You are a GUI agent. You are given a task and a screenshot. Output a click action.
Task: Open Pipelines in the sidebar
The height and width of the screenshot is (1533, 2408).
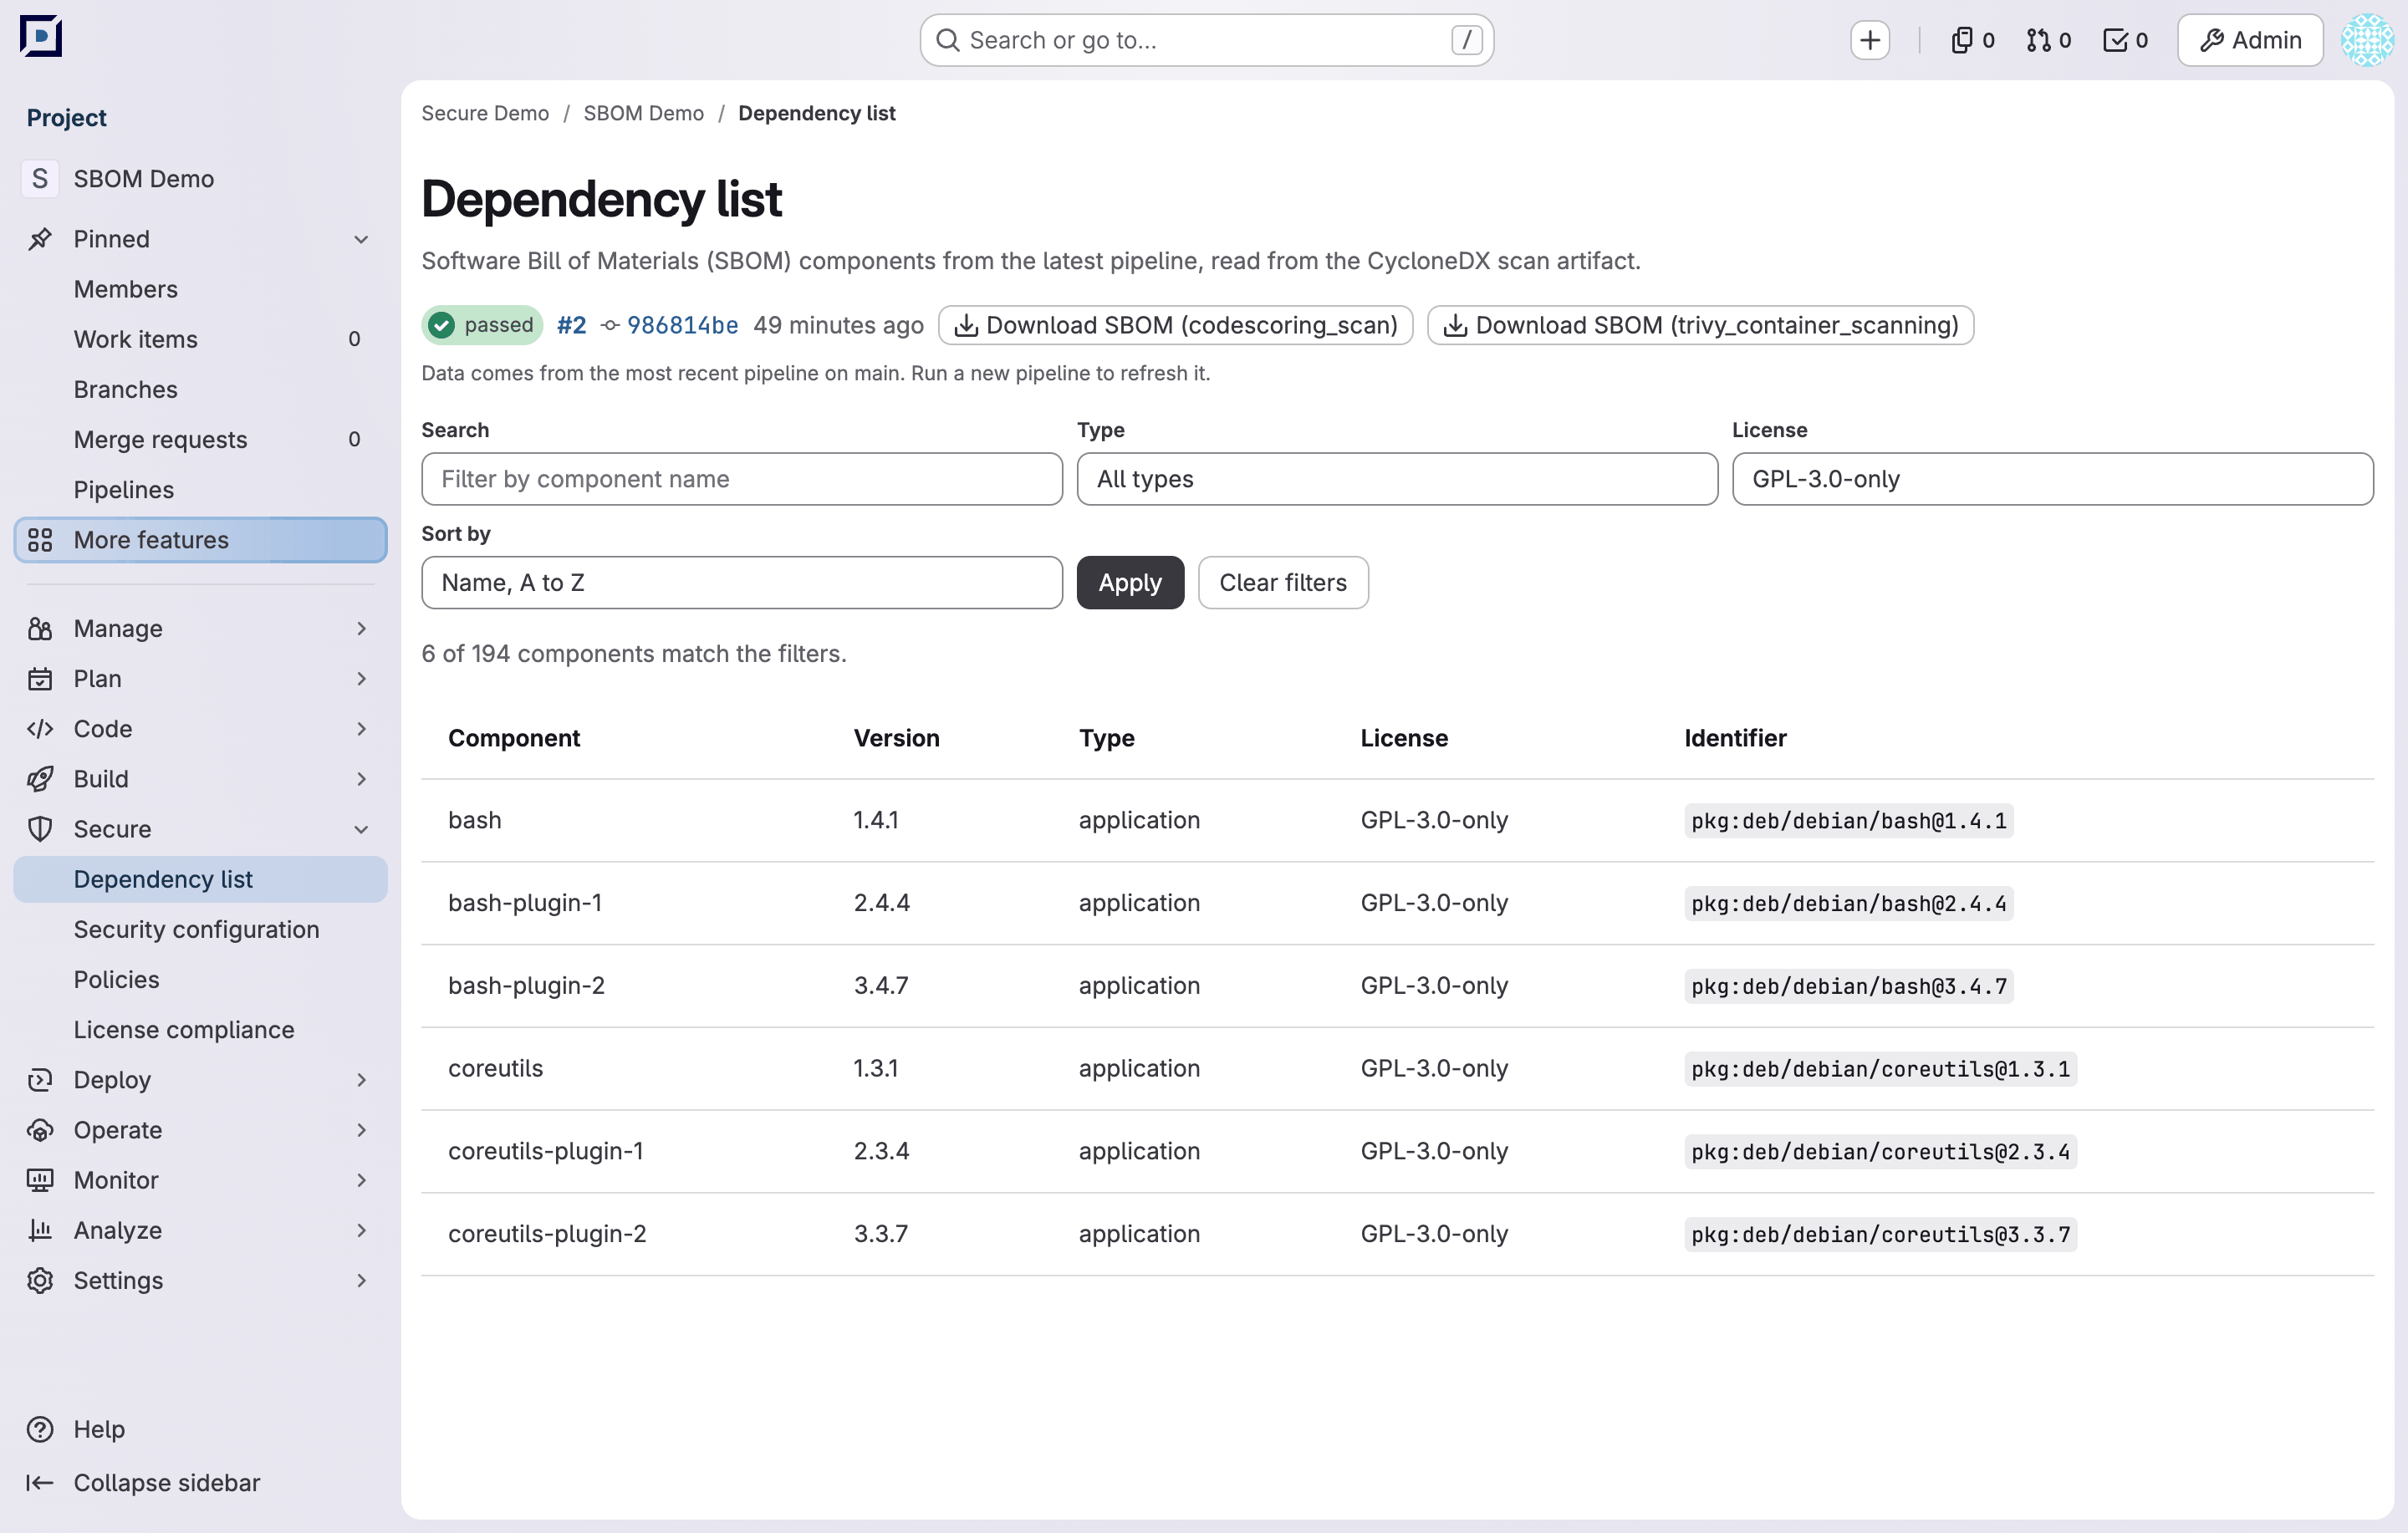(201, 490)
